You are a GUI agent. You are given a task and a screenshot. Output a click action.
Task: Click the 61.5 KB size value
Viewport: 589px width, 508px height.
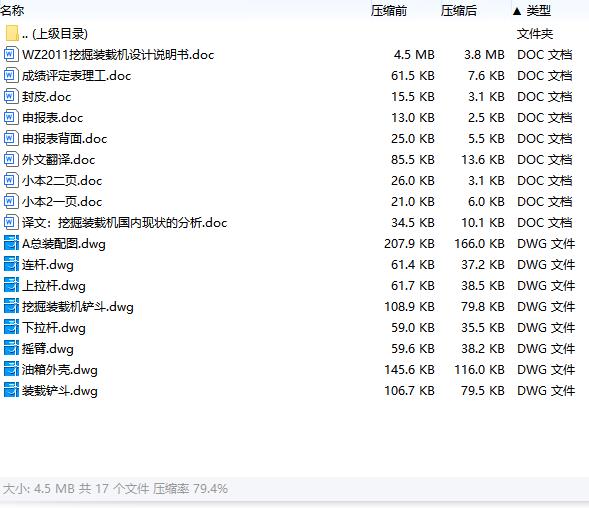pos(413,76)
